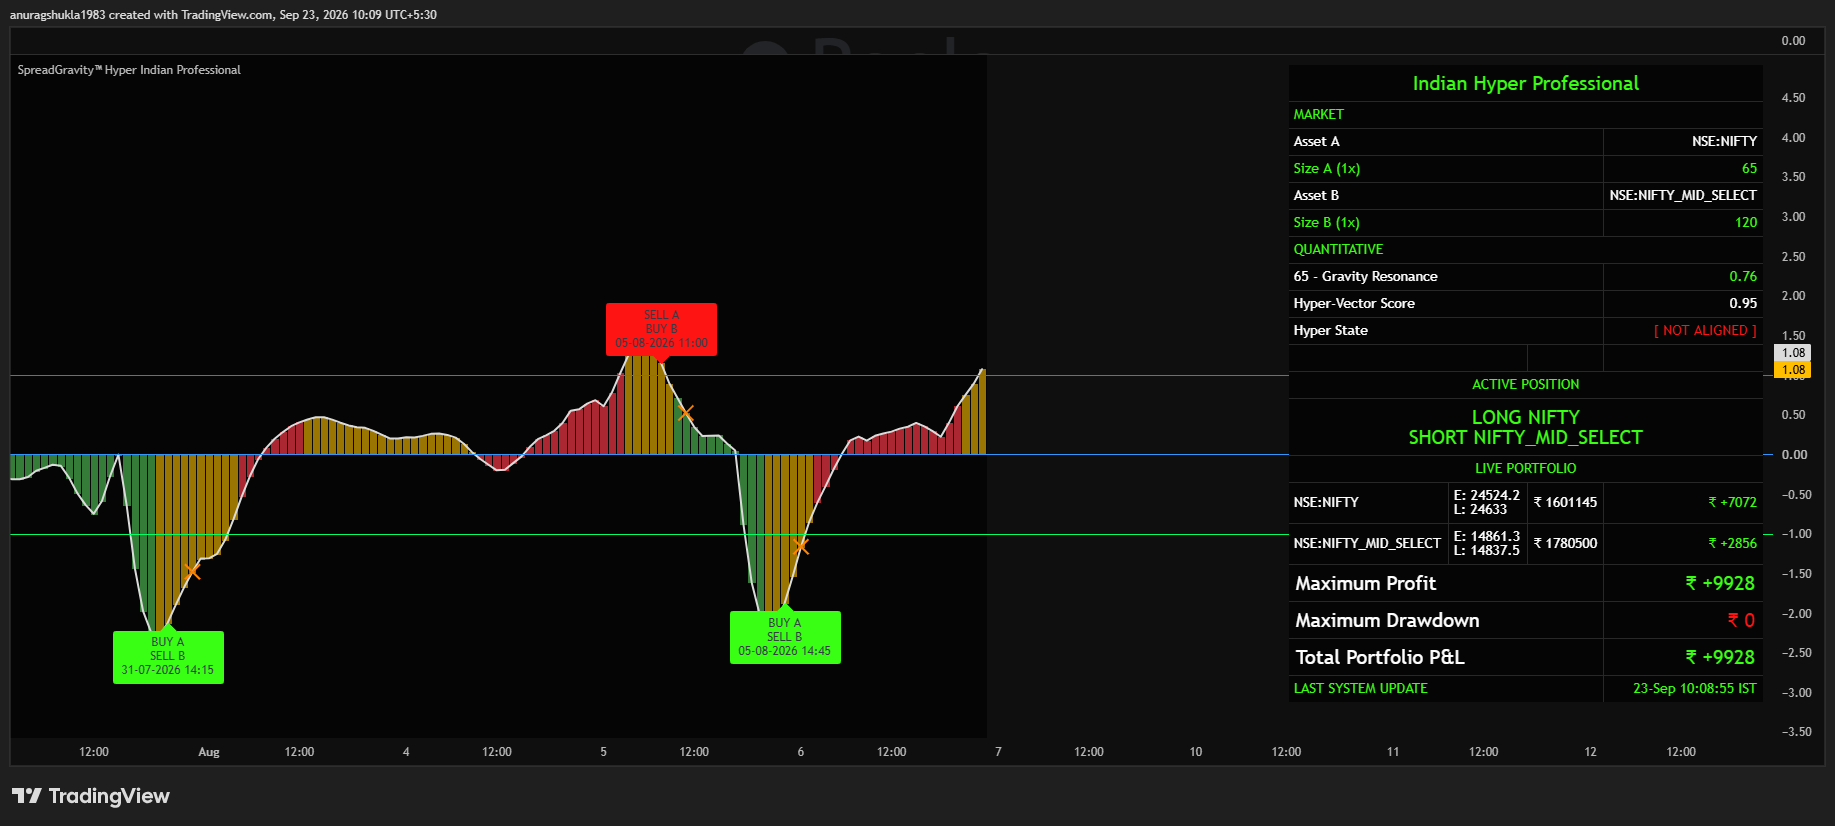The width and height of the screenshot is (1835, 826).
Task: Click the Aug label on time axis
Action: tap(209, 752)
